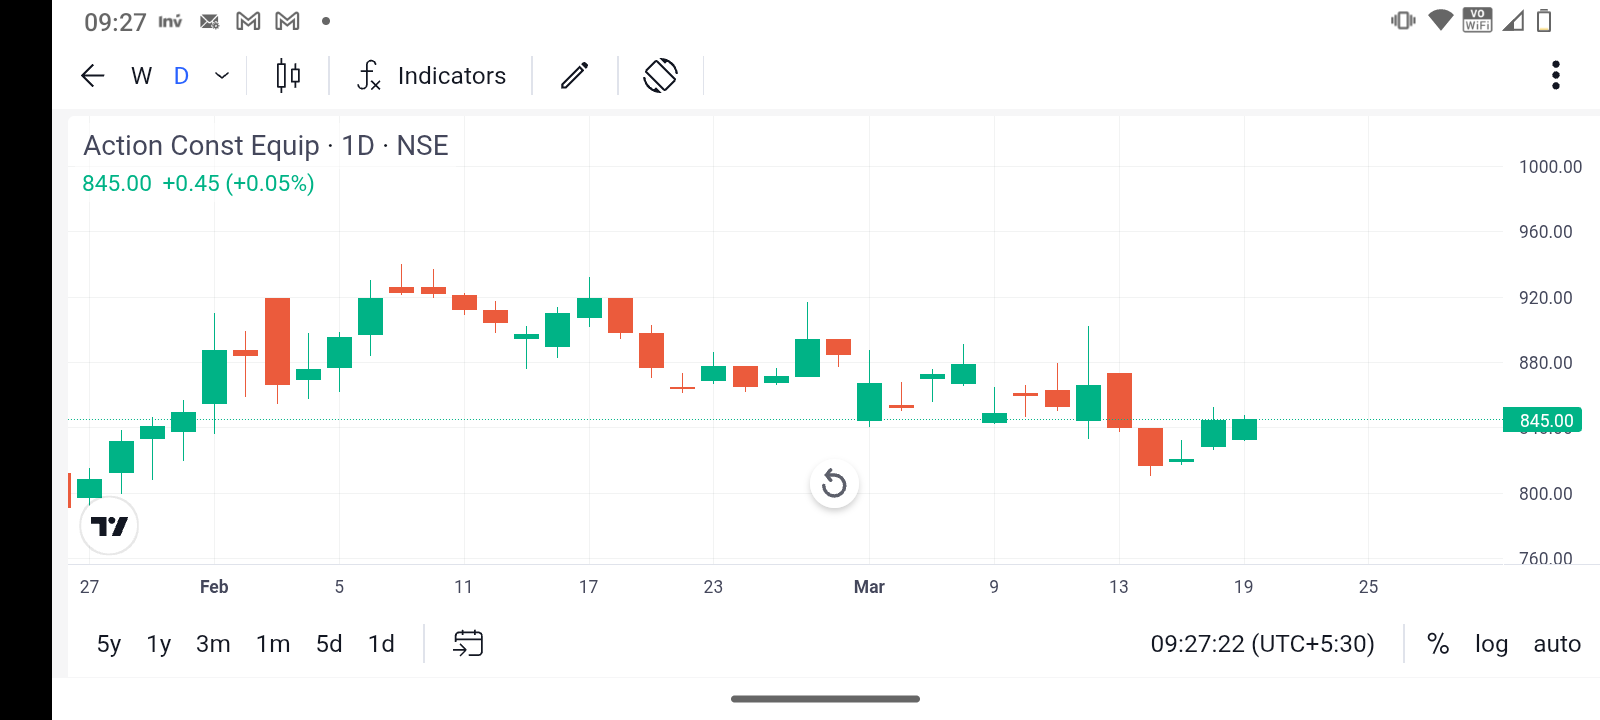This screenshot has height=720, width=1600.
Task: Switch to the weekly W interval
Action: 142,76
